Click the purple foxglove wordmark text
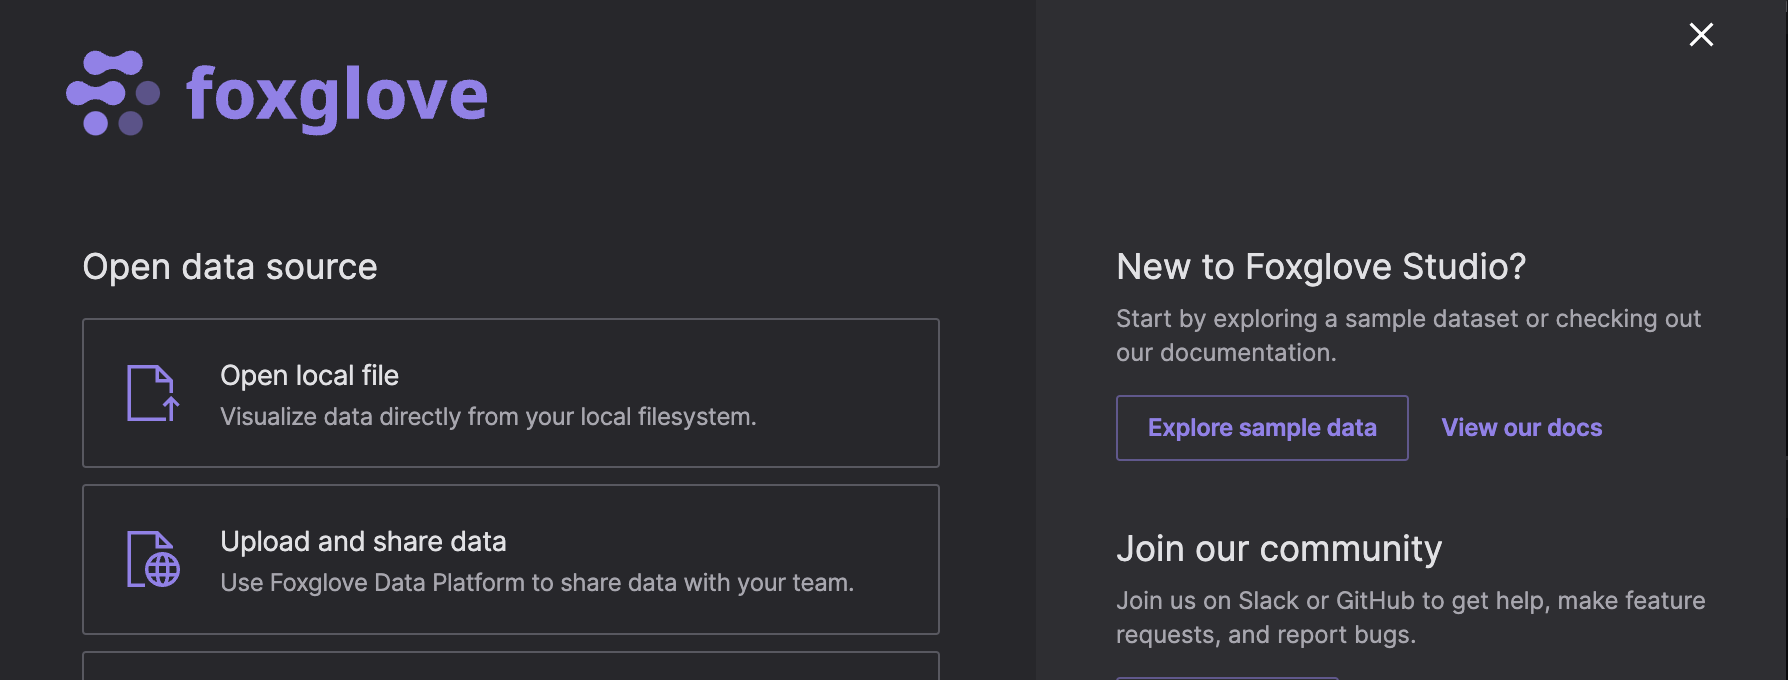Image resolution: width=1788 pixels, height=680 pixels. 337,96
